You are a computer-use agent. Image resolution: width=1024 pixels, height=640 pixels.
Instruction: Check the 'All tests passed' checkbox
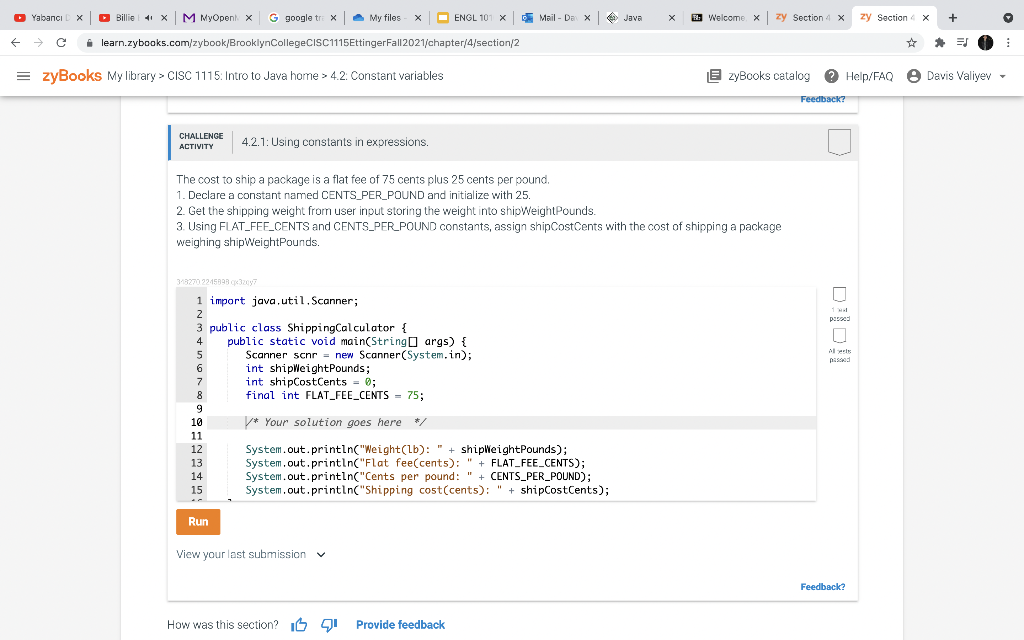[839, 334]
